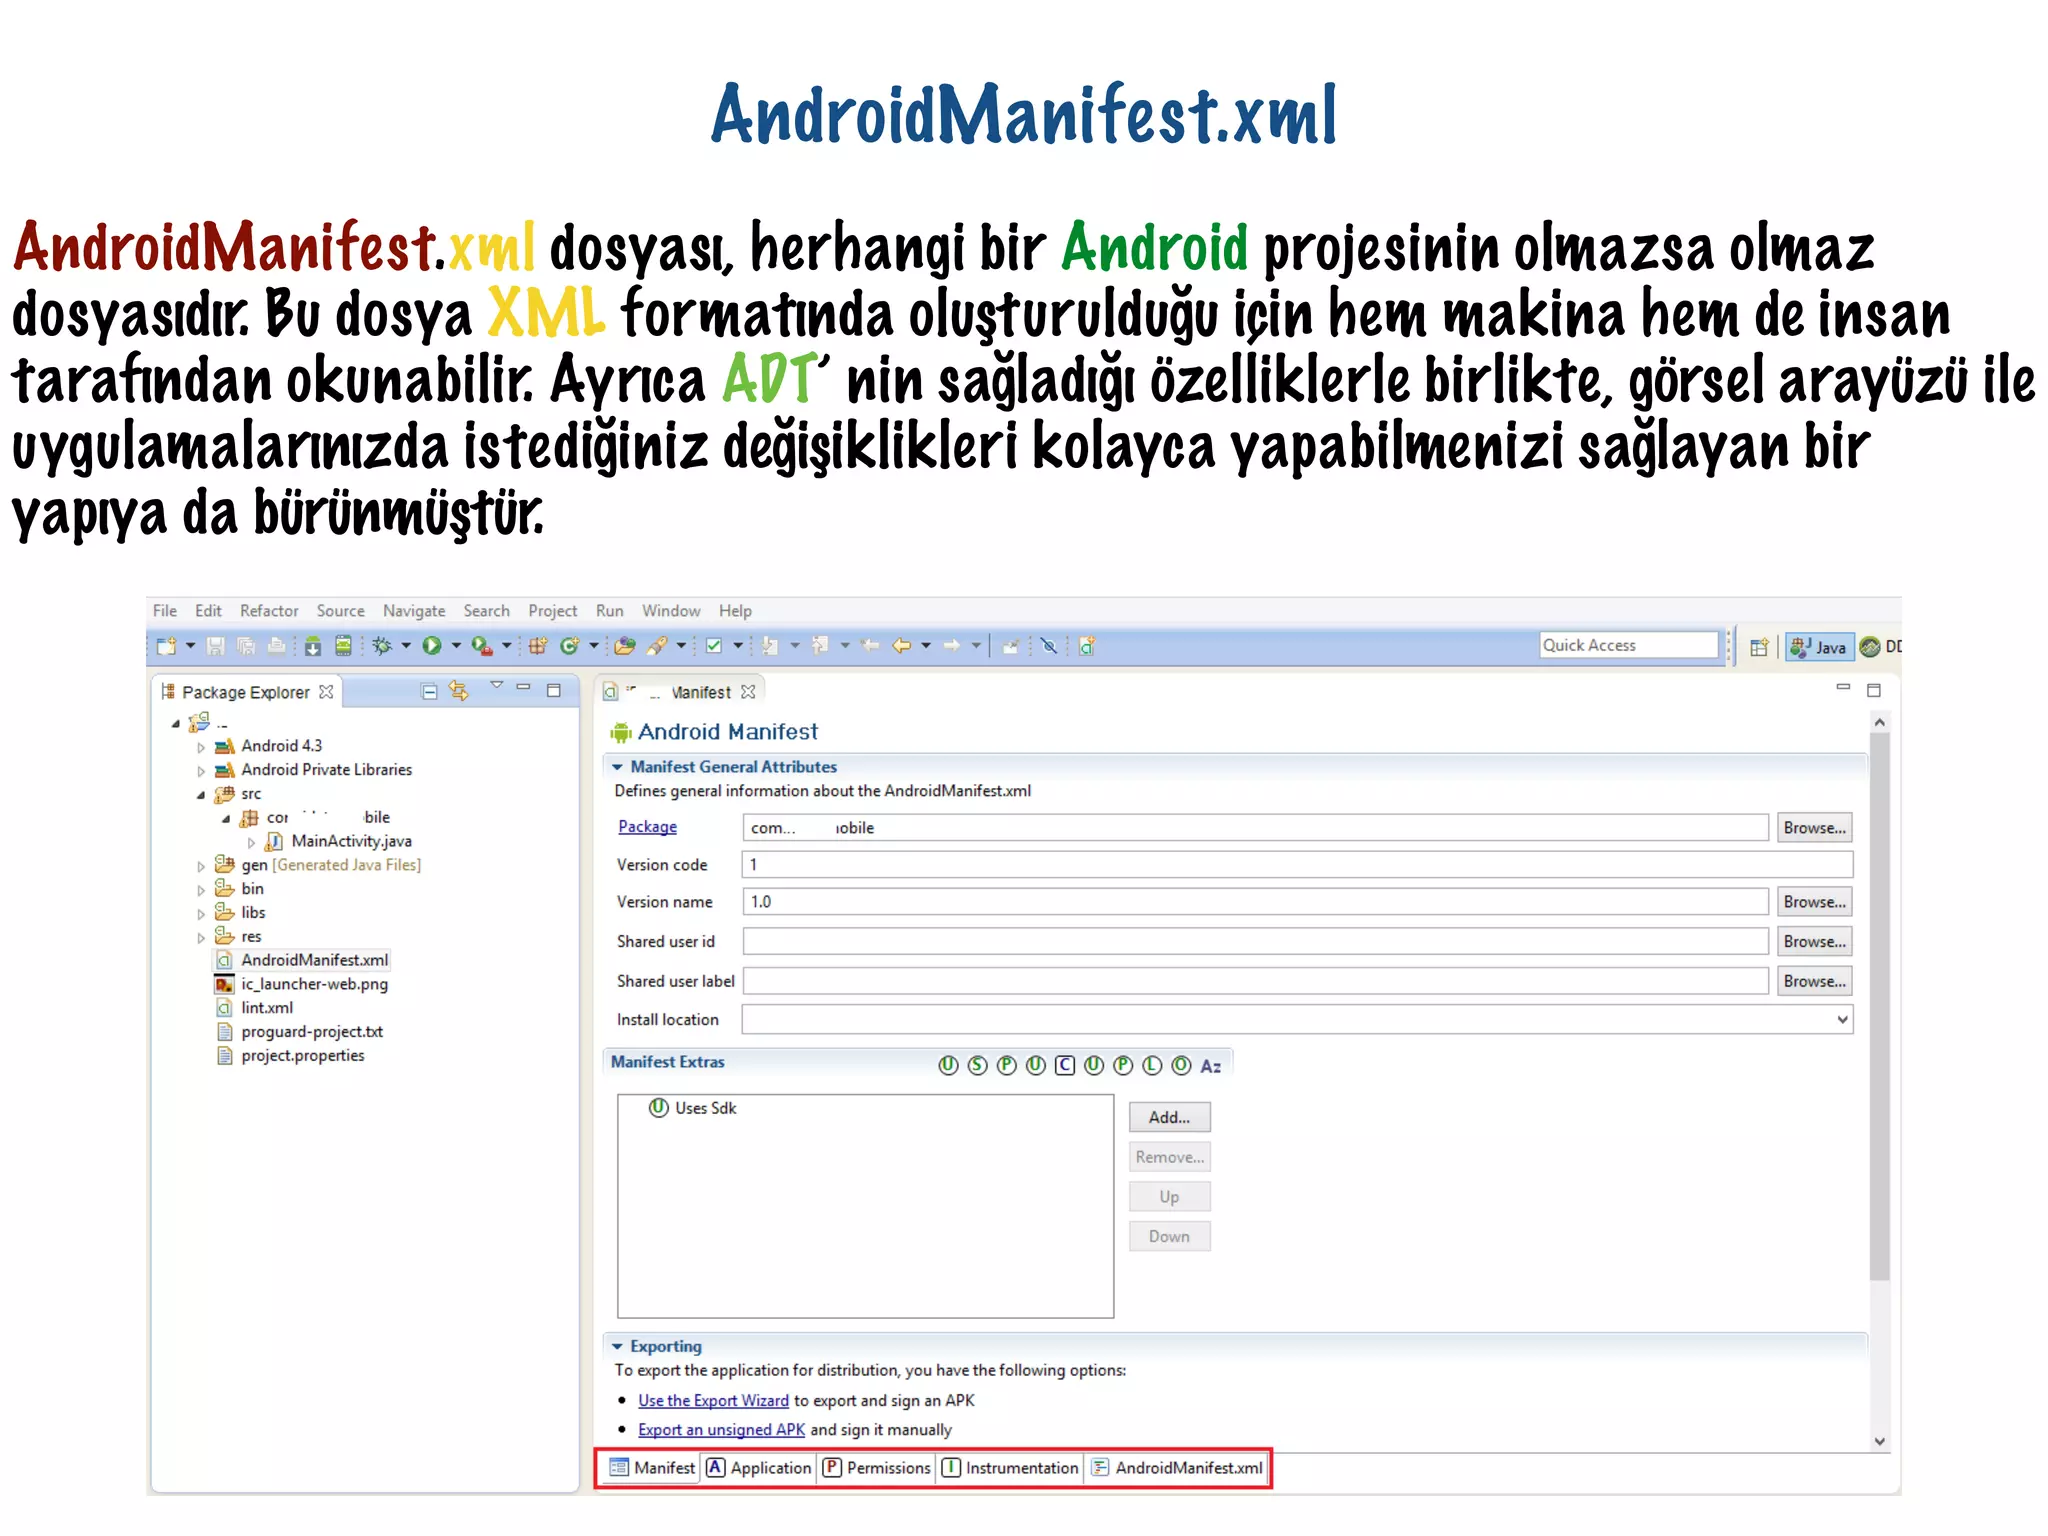Click Link with Editor in Package Explorer
Viewport: 2048px width, 1536px height.
[458, 691]
